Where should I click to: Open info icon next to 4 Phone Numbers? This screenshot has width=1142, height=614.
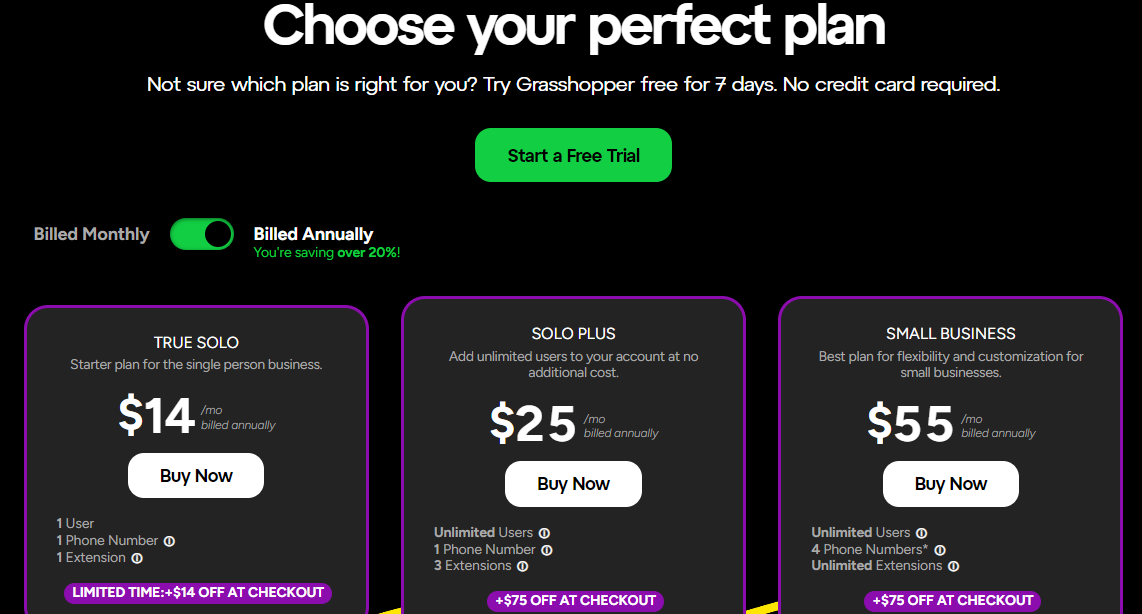(x=940, y=551)
